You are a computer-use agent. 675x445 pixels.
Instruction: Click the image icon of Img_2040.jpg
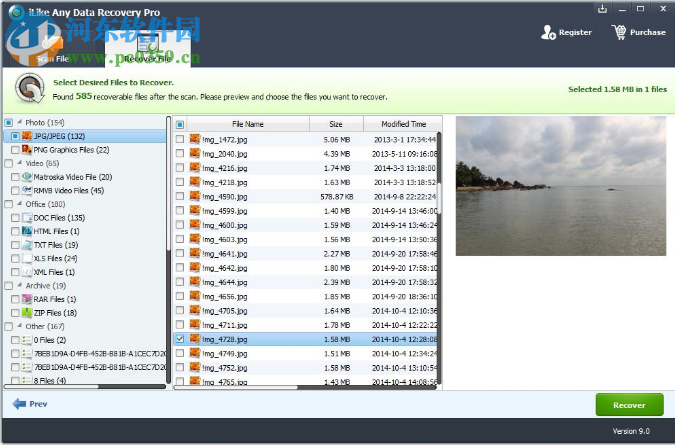(x=195, y=153)
